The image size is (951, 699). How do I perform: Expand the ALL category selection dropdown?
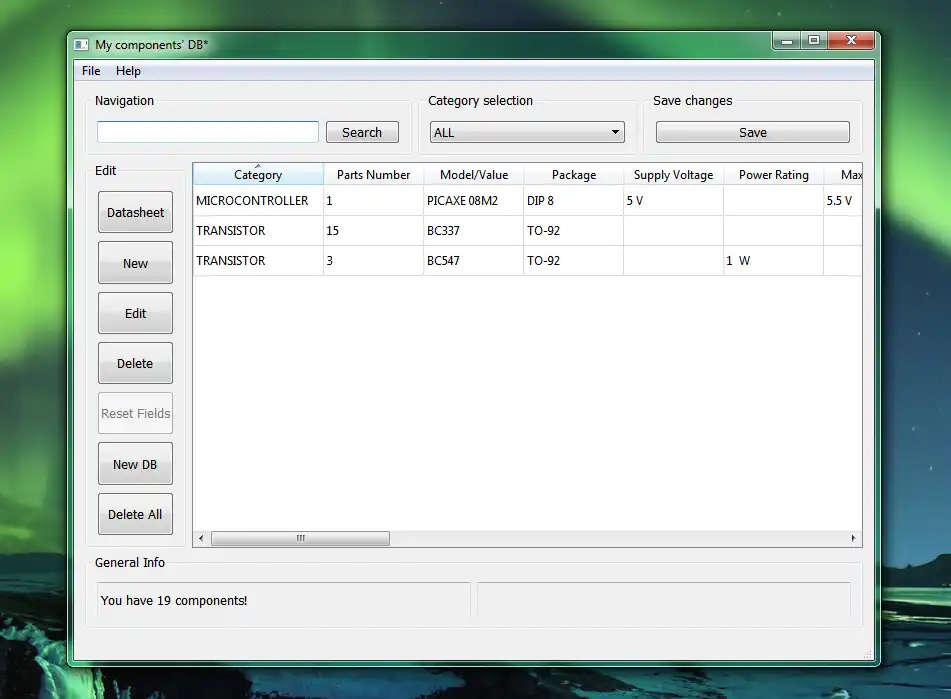(x=527, y=132)
